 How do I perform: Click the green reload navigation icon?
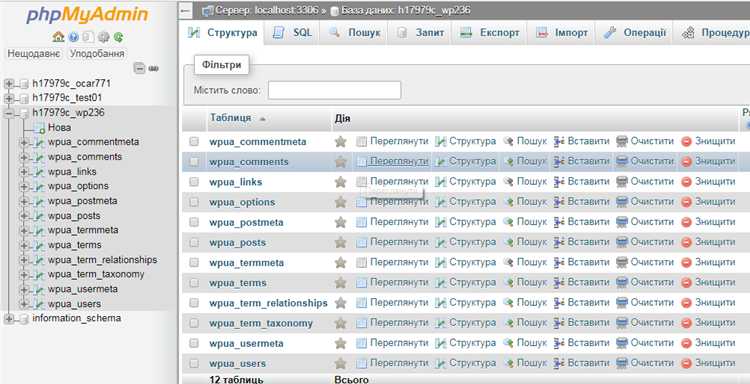118,37
